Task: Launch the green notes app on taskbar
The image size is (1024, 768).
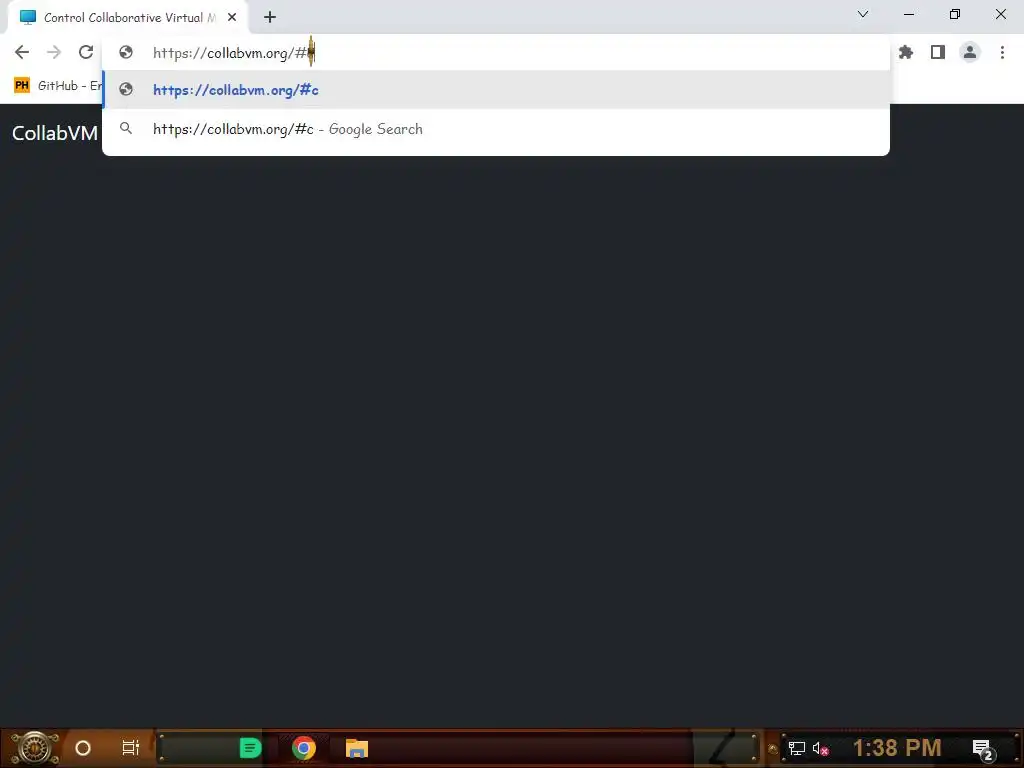Action: pyautogui.click(x=250, y=748)
